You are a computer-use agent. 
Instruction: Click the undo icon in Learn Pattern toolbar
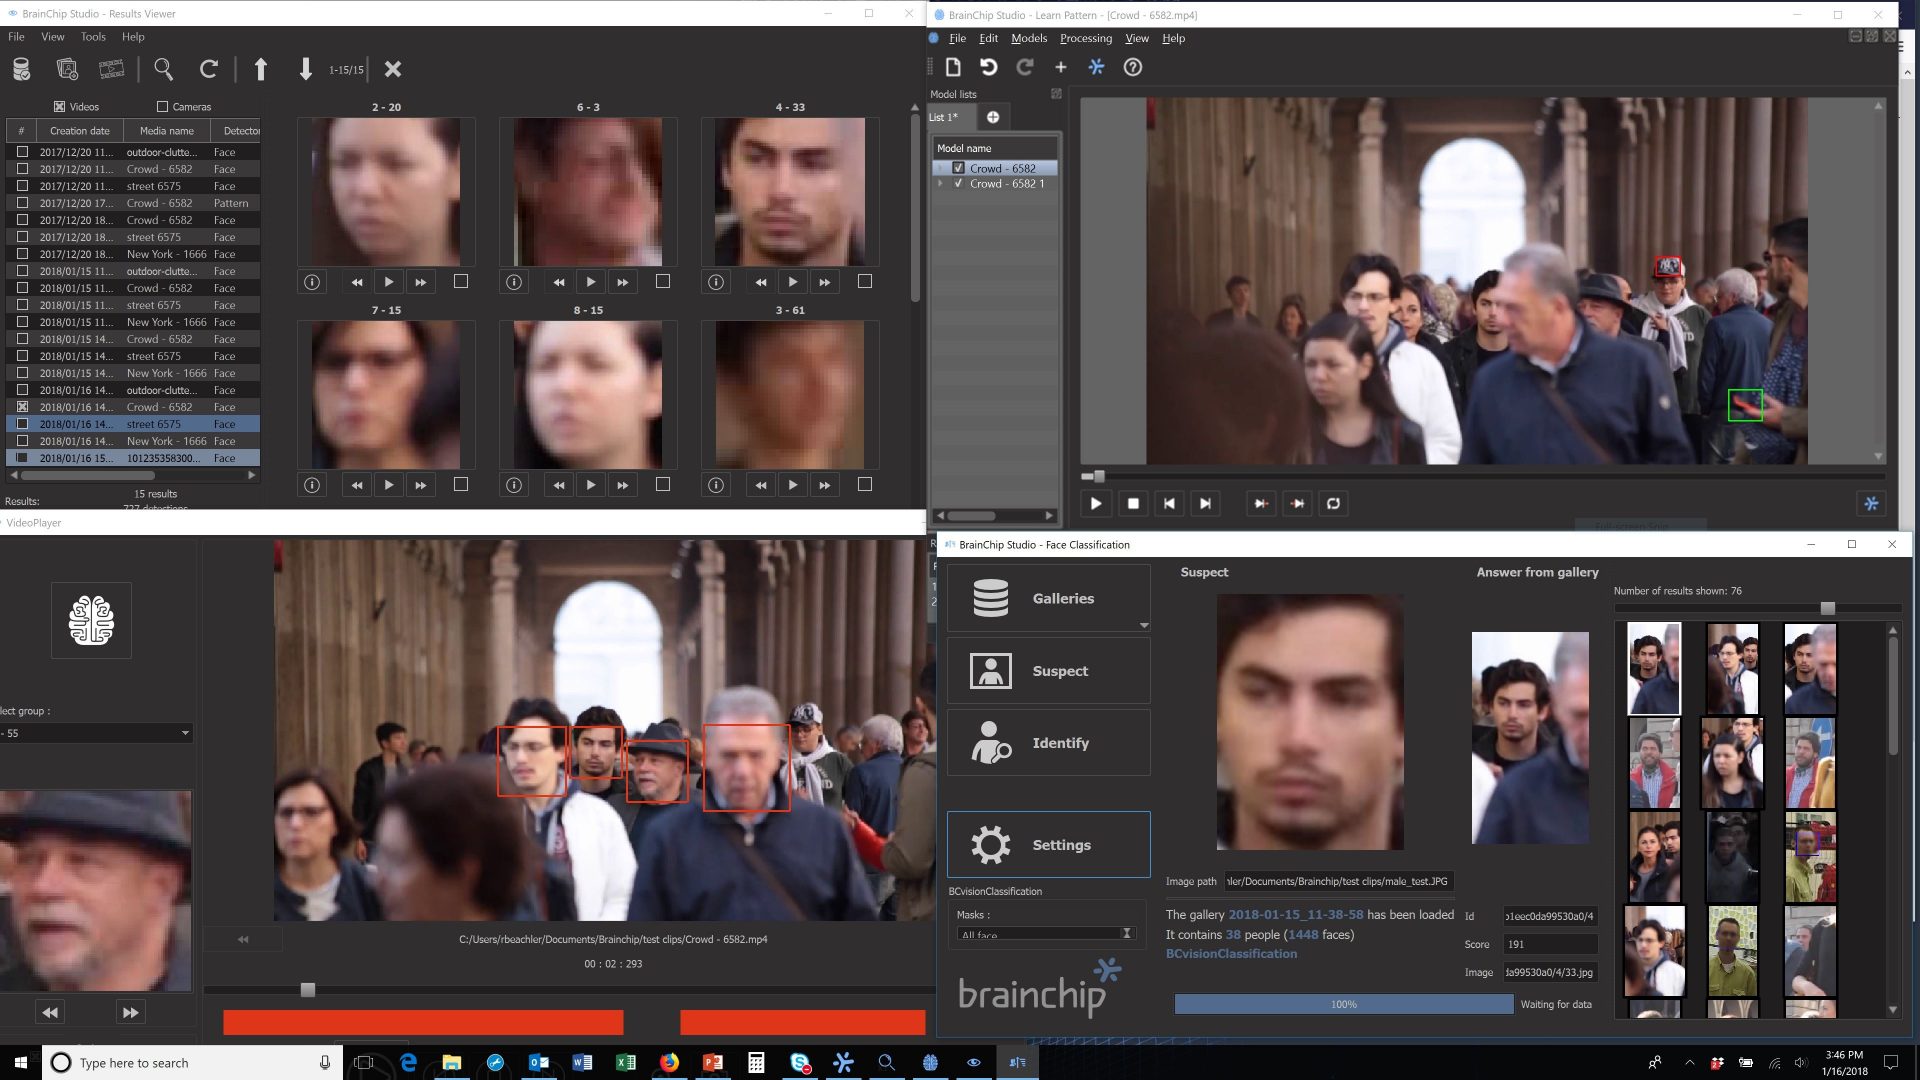(x=988, y=67)
